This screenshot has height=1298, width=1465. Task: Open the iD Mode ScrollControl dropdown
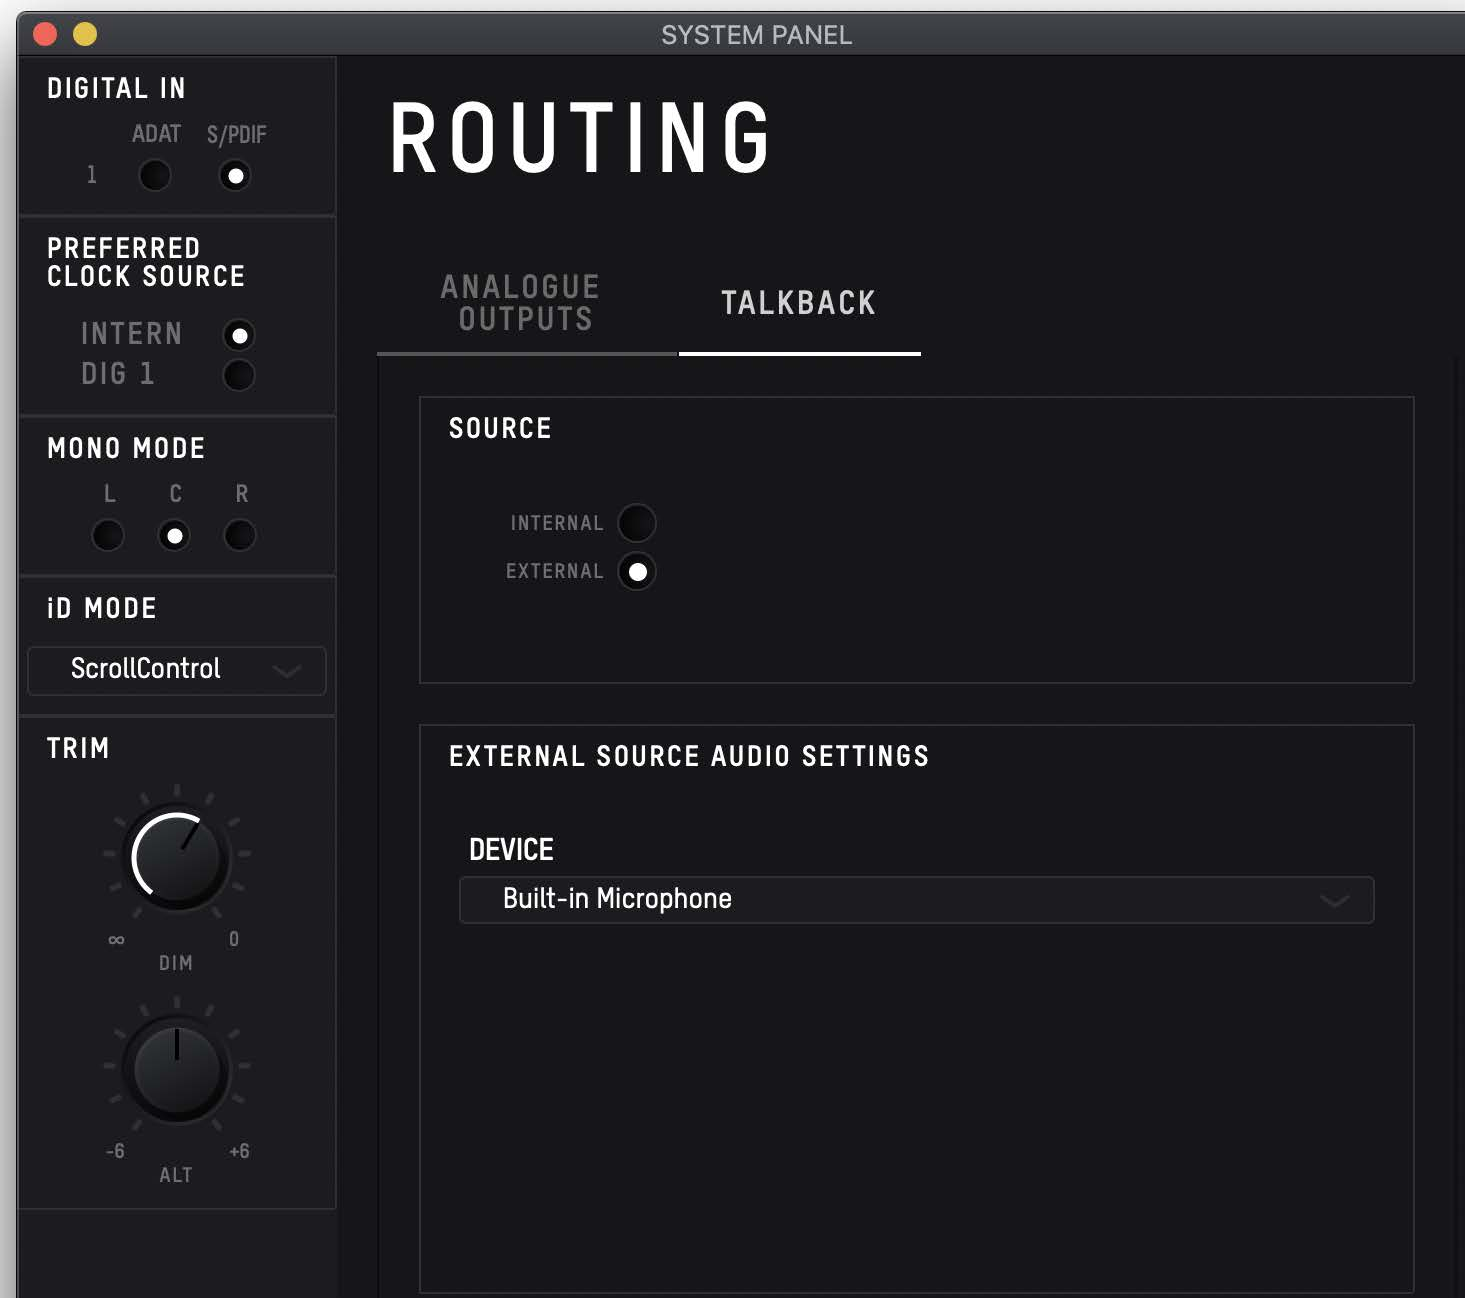[x=177, y=670]
